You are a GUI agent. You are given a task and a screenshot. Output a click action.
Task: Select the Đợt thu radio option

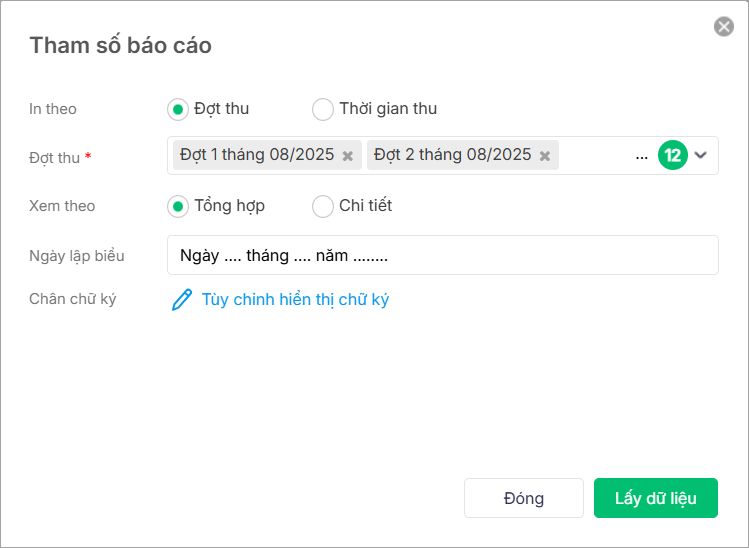[178, 109]
